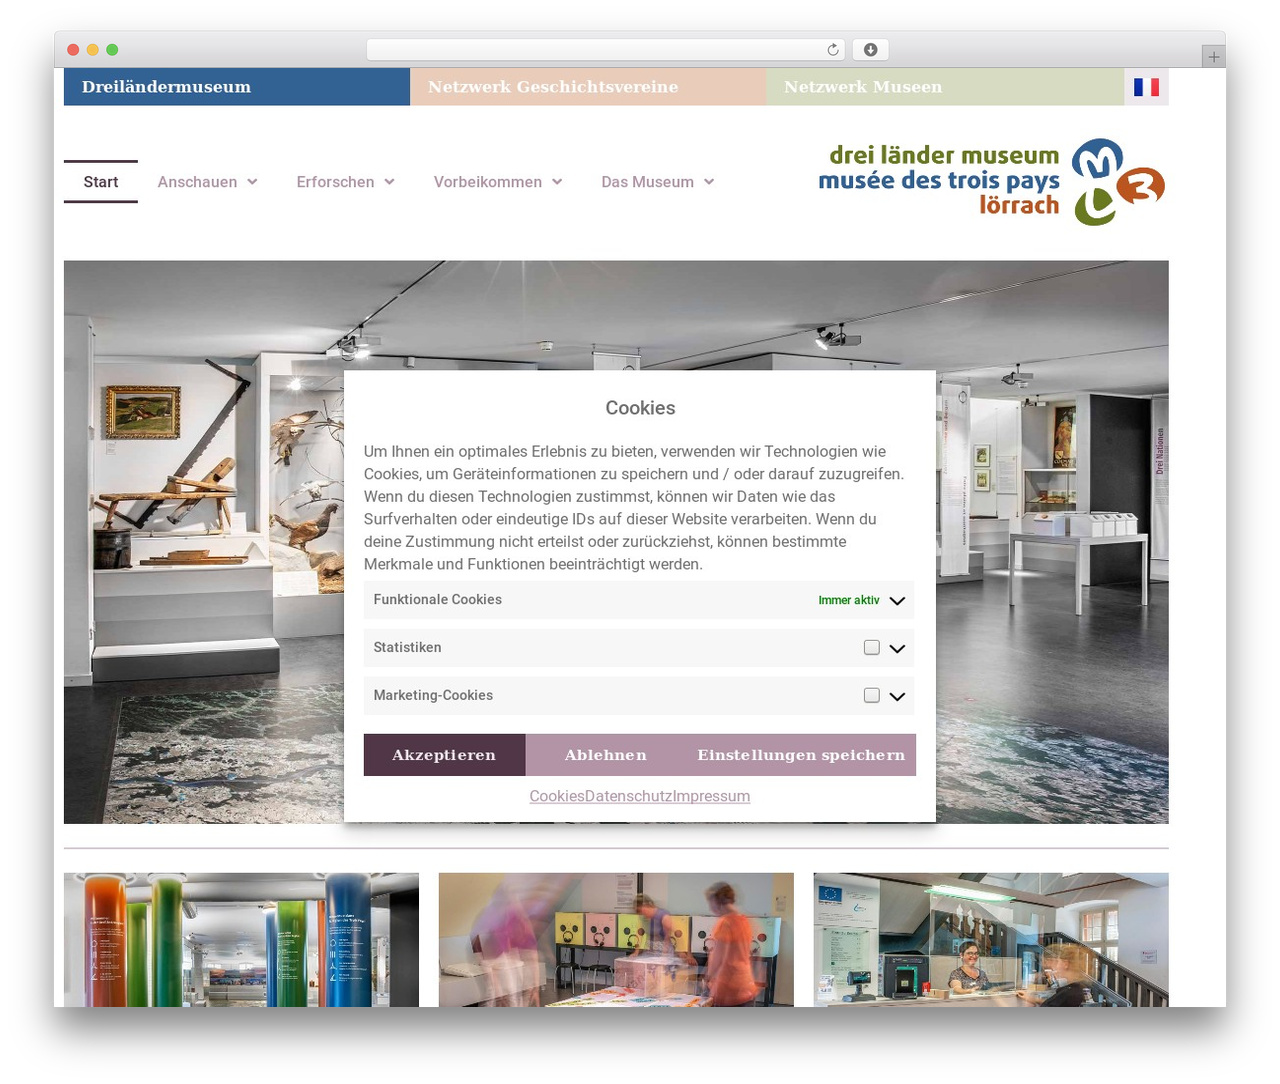Go to the Start menu item
The height and width of the screenshot is (1084, 1280).
pos(101,182)
